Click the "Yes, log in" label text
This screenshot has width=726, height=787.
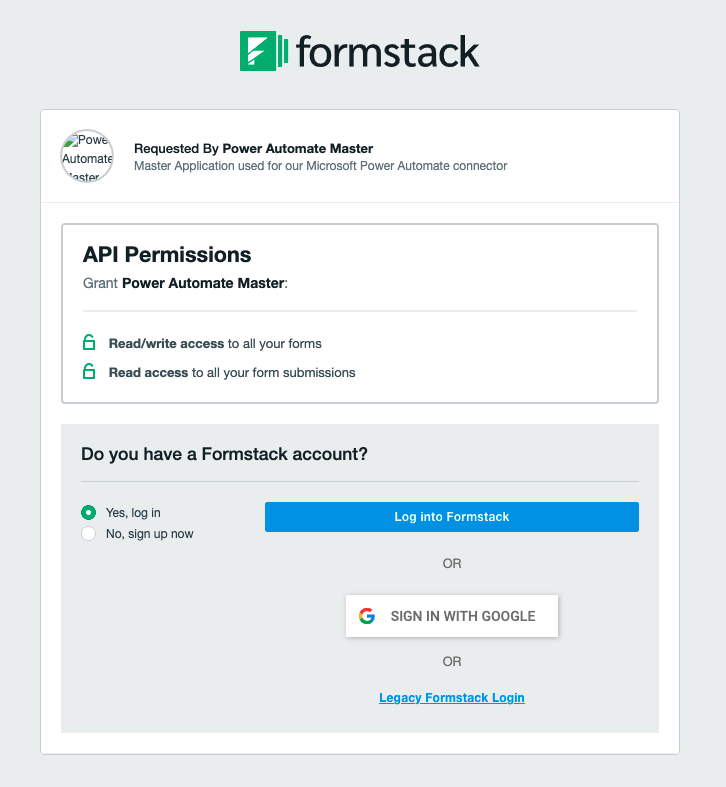[x=133, y=513]
